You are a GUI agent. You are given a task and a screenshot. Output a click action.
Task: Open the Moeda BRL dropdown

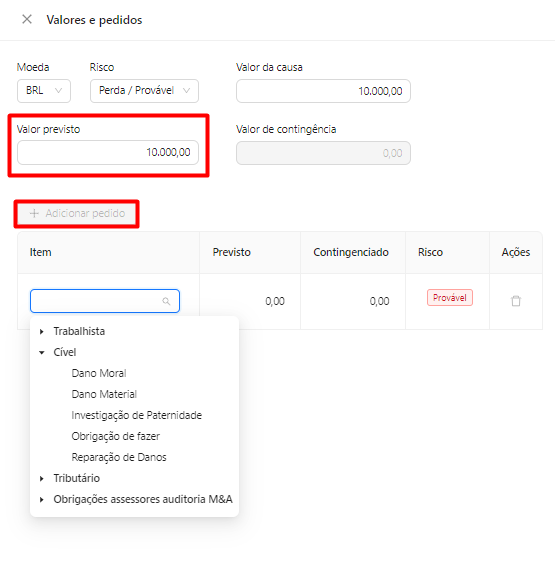(44, 91)
